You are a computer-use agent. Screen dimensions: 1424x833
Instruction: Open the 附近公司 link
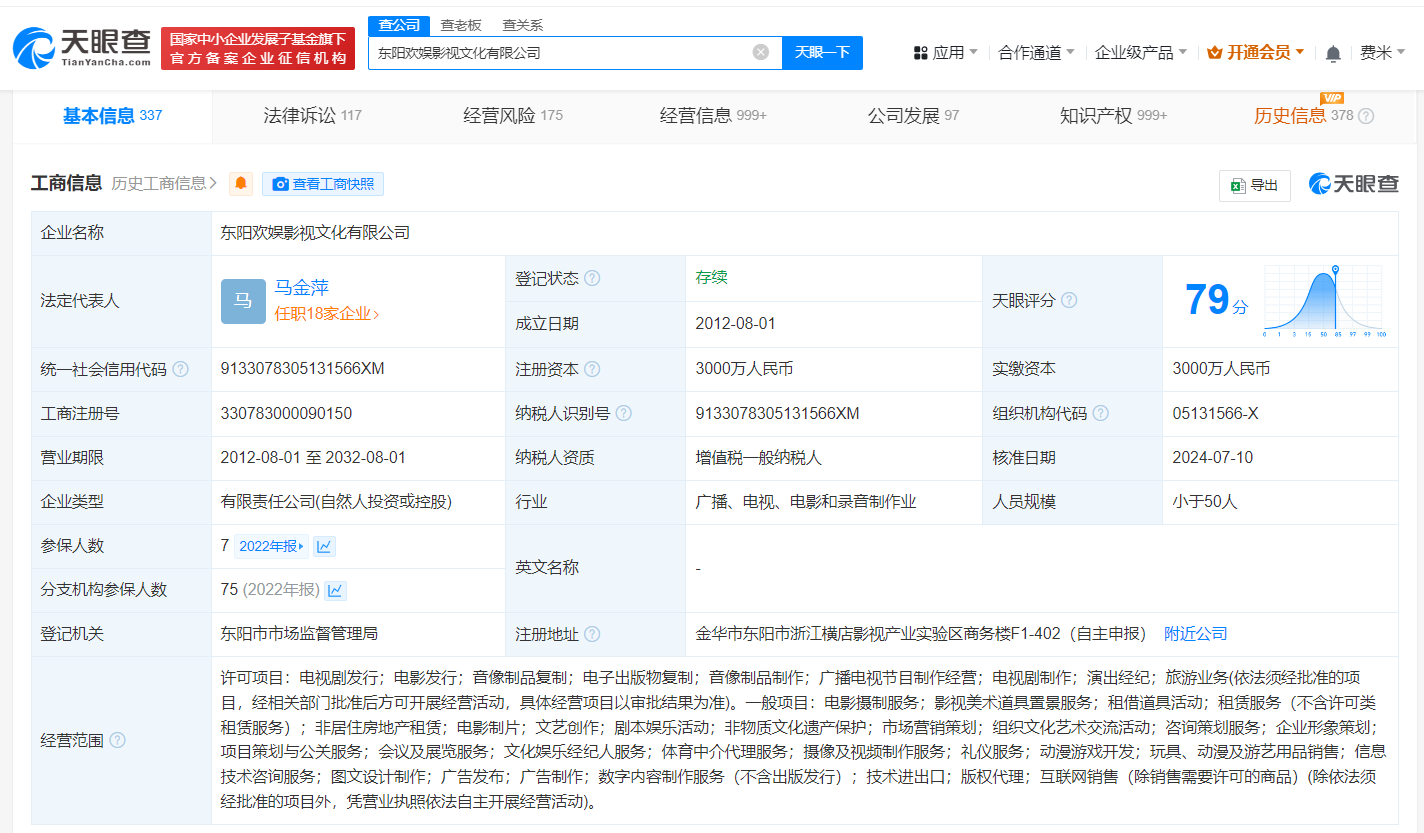1194,633
